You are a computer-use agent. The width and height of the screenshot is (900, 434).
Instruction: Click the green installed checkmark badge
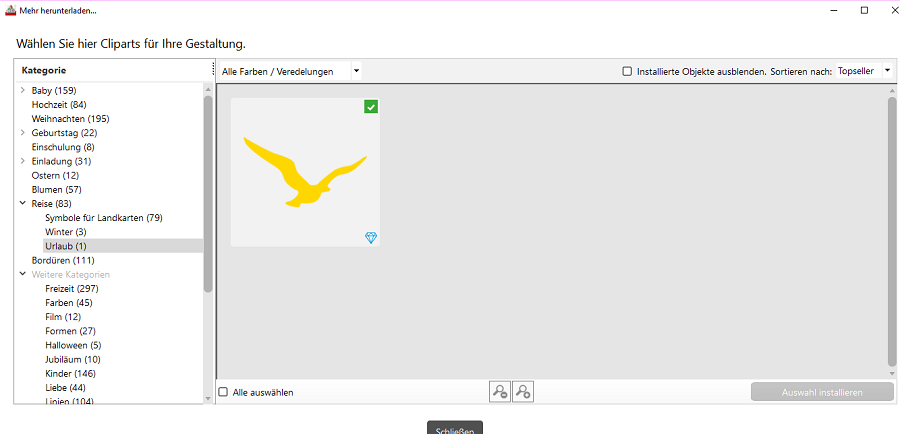[371, 107]
